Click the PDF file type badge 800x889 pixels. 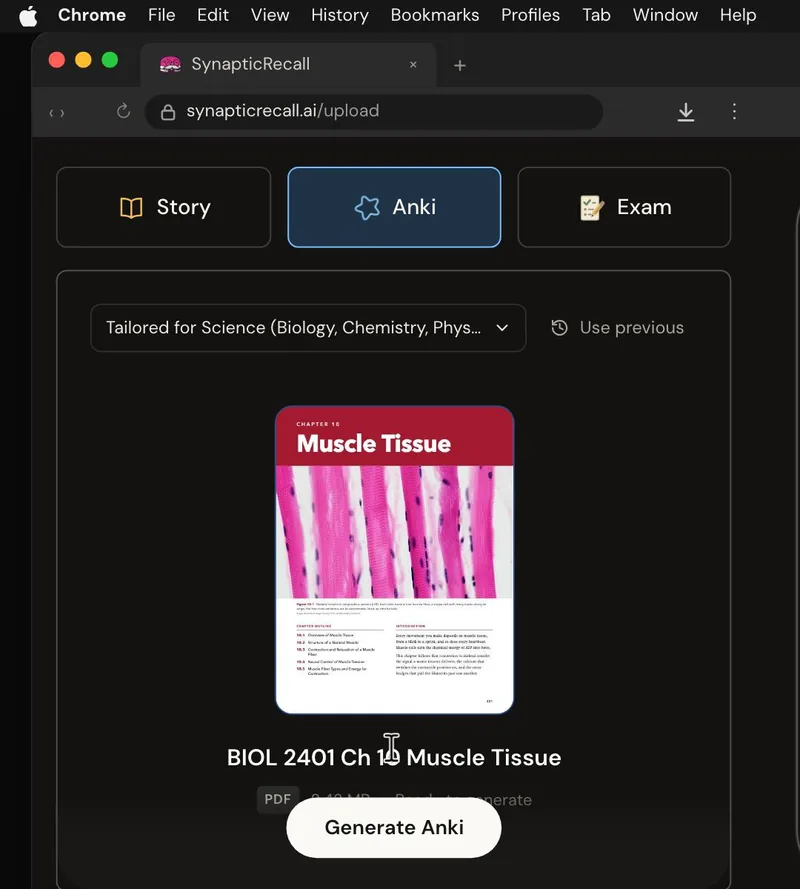point(278,799)
